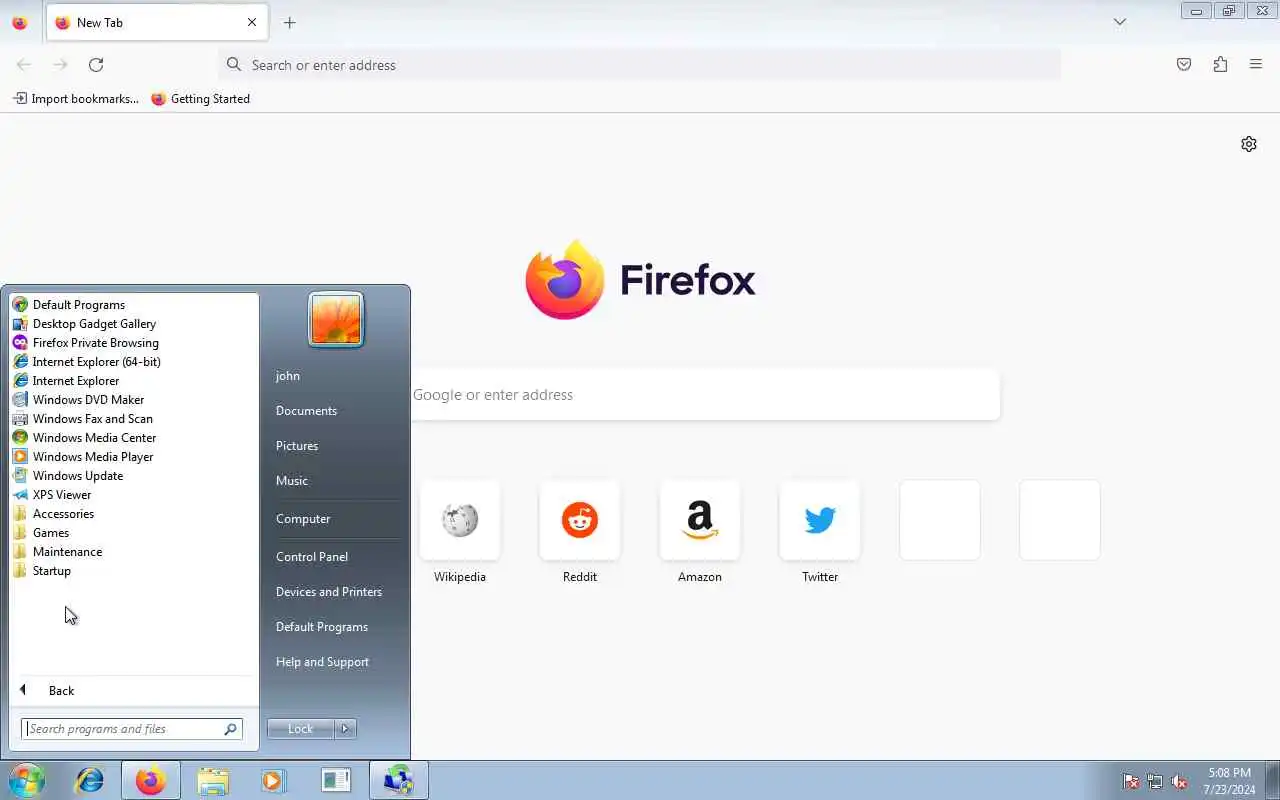
Task: Switch to Firefox on the taskbar
Action: pyautogui.click(x=151, y=780)
